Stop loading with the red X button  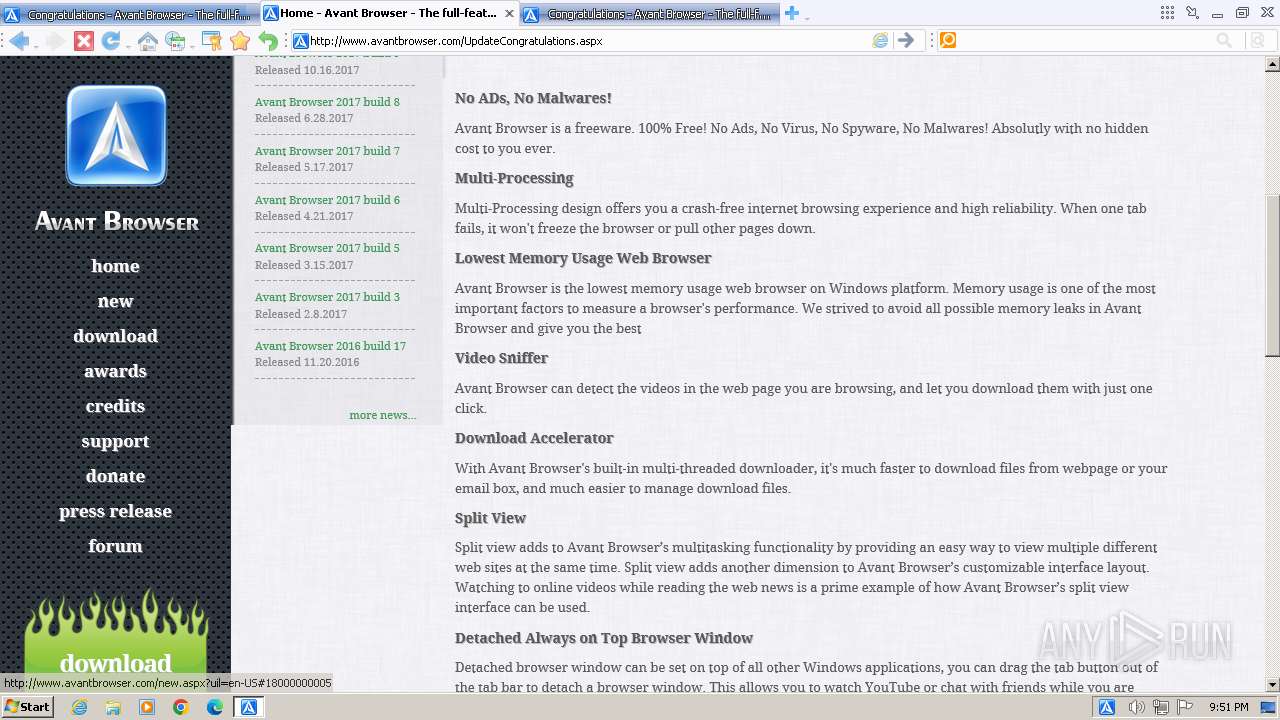(84, 41)
